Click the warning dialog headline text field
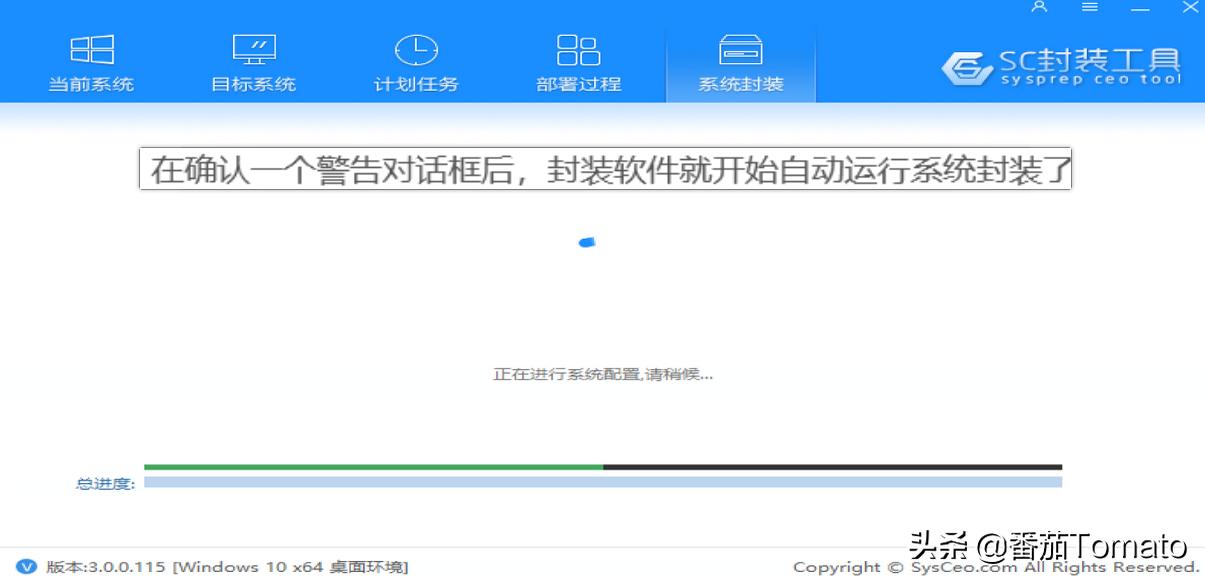1205x579 pixels. (x=604, y=169)
